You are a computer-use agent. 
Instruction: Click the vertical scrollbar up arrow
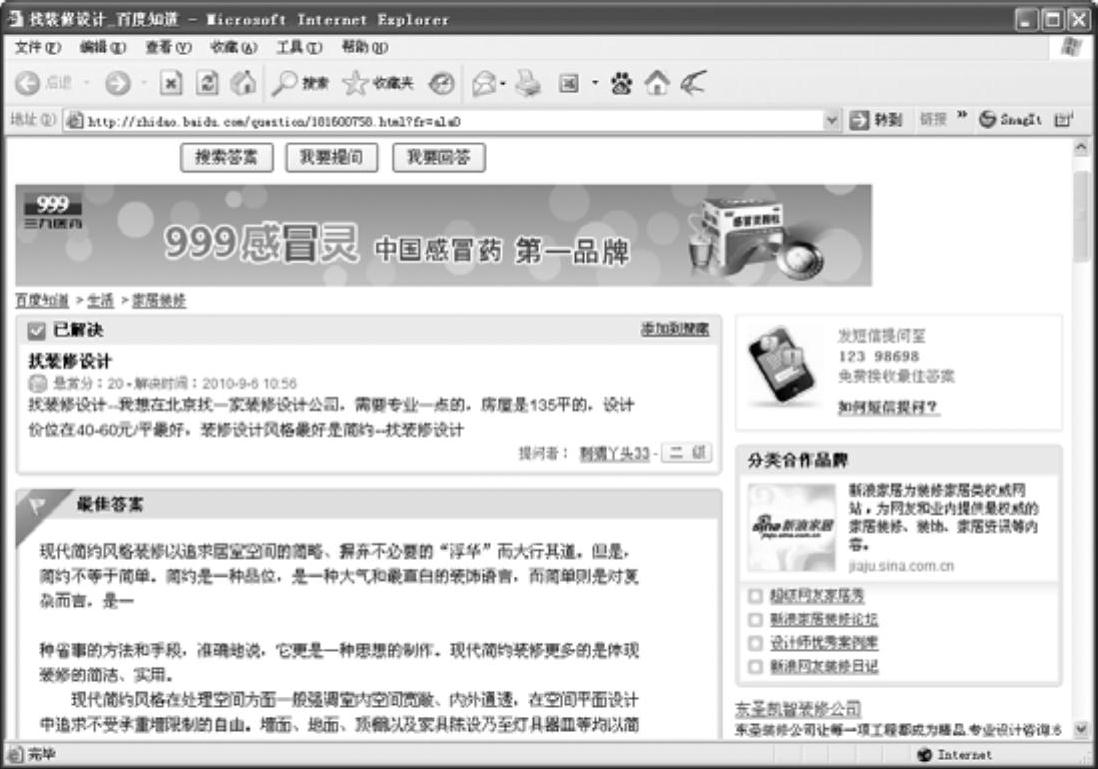coord(1081,147)
